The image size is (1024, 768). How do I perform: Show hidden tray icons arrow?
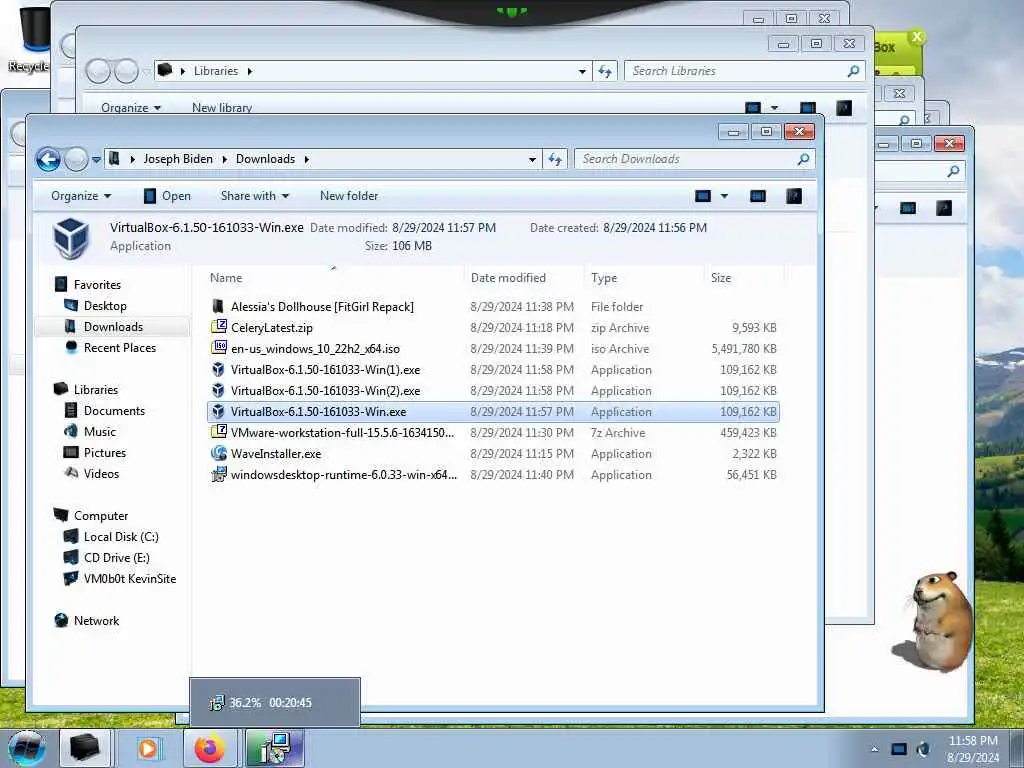tap(875, 749)
